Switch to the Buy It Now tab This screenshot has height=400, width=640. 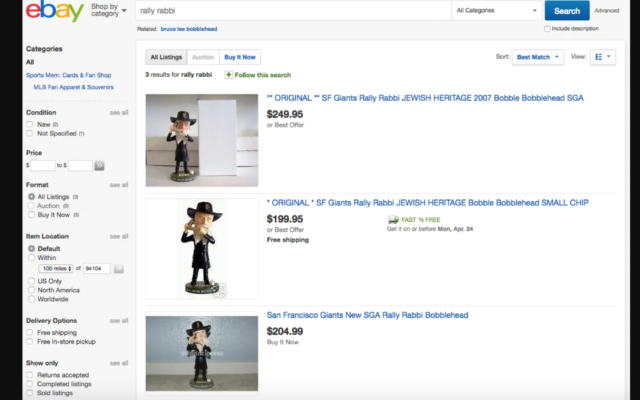click(x=238, y=57)
